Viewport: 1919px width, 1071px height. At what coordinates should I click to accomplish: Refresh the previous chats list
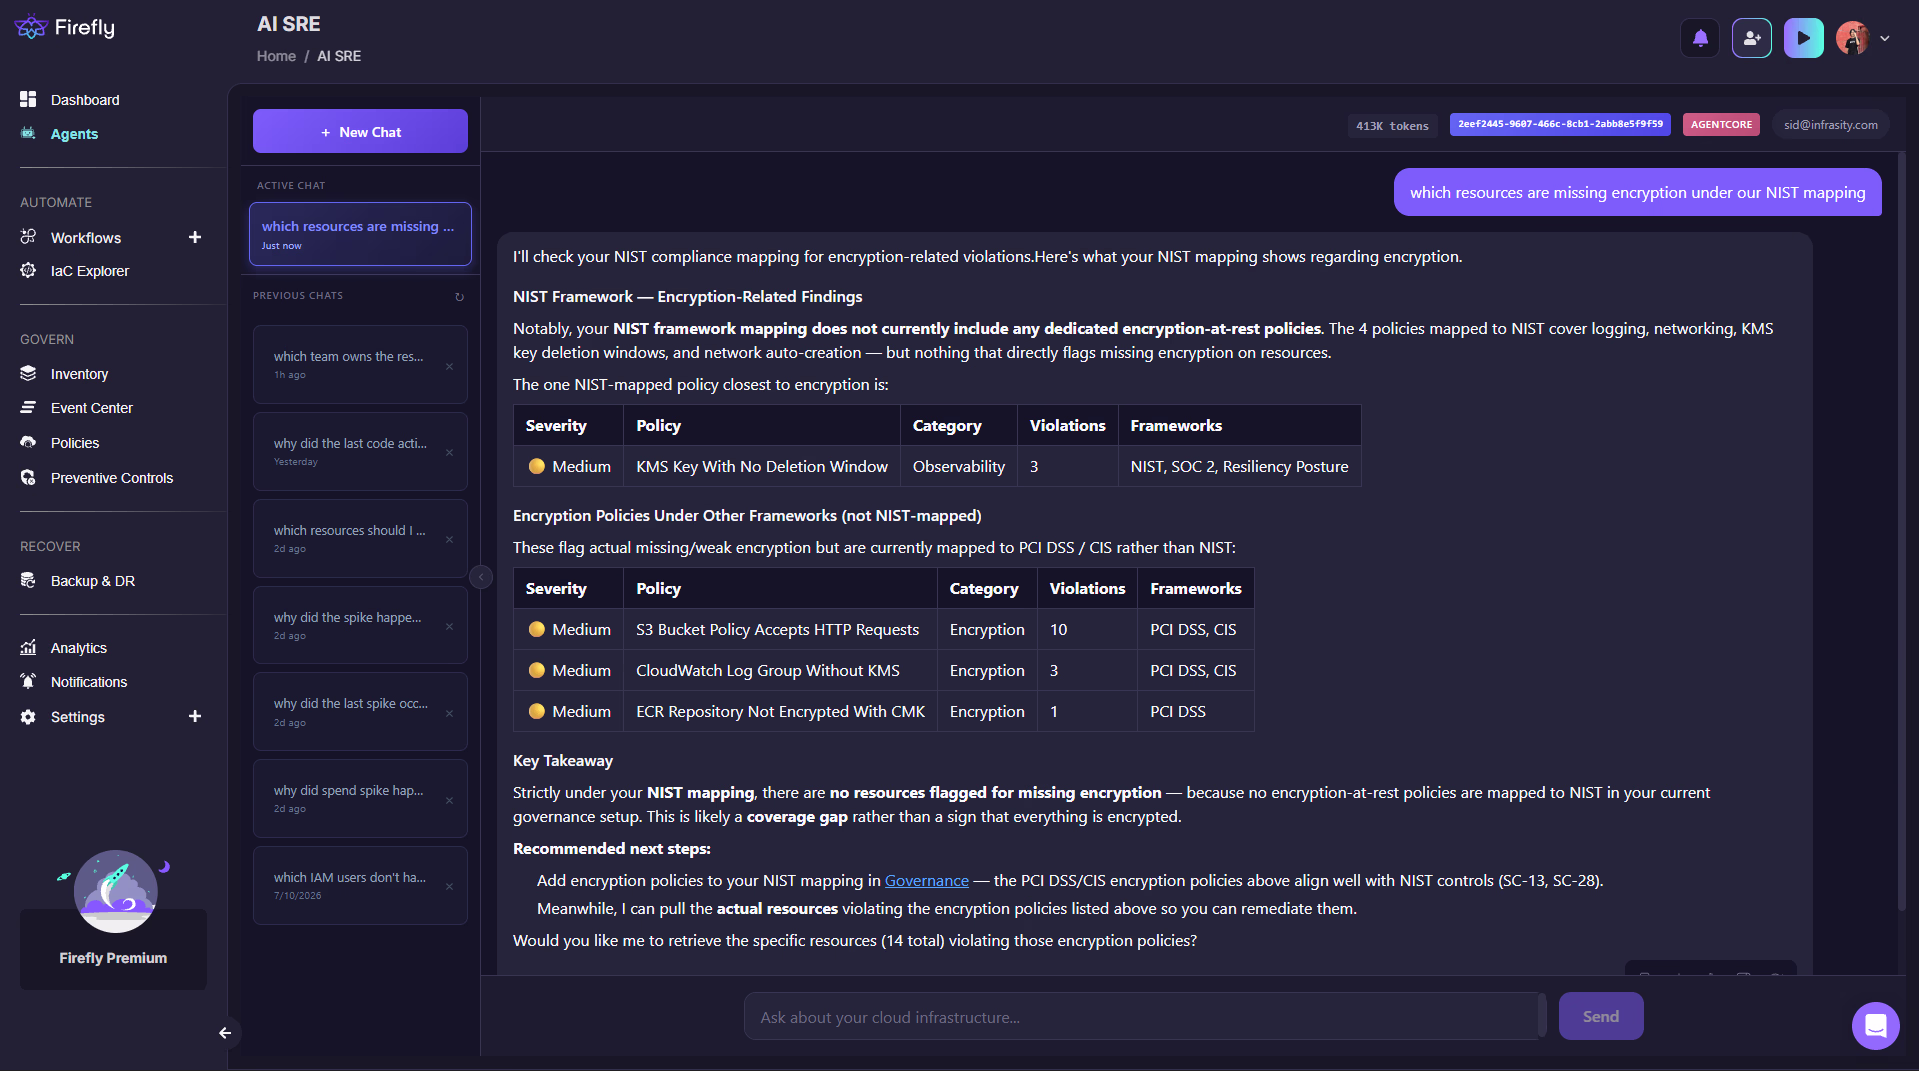[x=460, y=297]
